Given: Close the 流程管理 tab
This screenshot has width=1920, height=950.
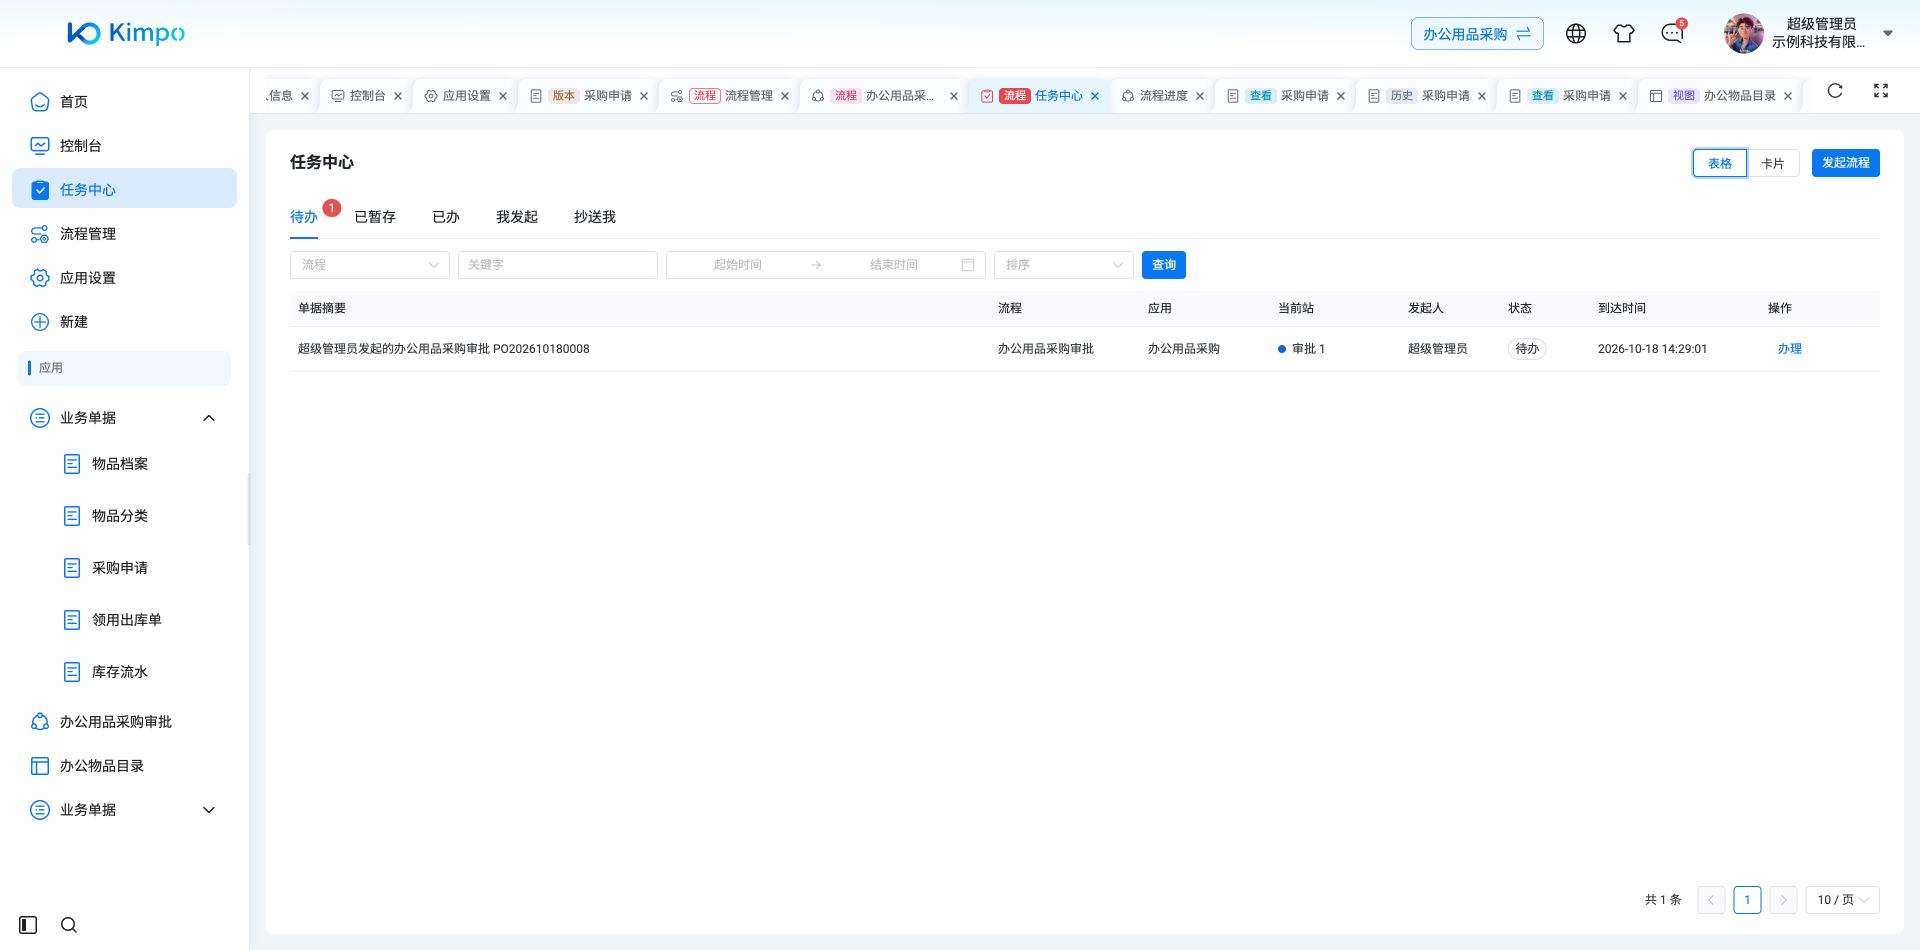Looking at the screenshot, I should click(785, 96).
